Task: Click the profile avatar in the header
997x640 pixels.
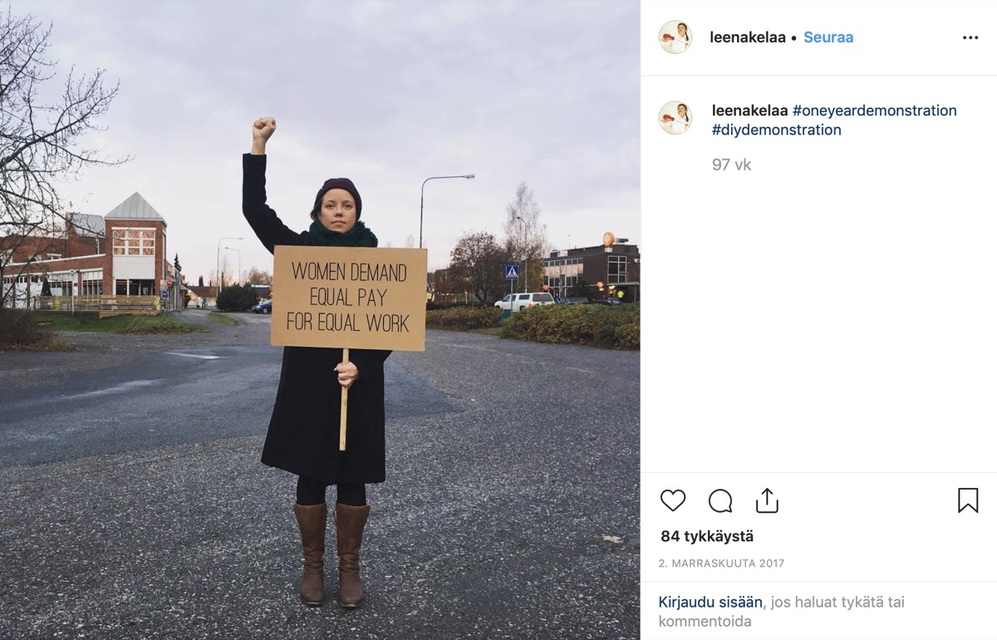Action: click(x=675, y=37)
